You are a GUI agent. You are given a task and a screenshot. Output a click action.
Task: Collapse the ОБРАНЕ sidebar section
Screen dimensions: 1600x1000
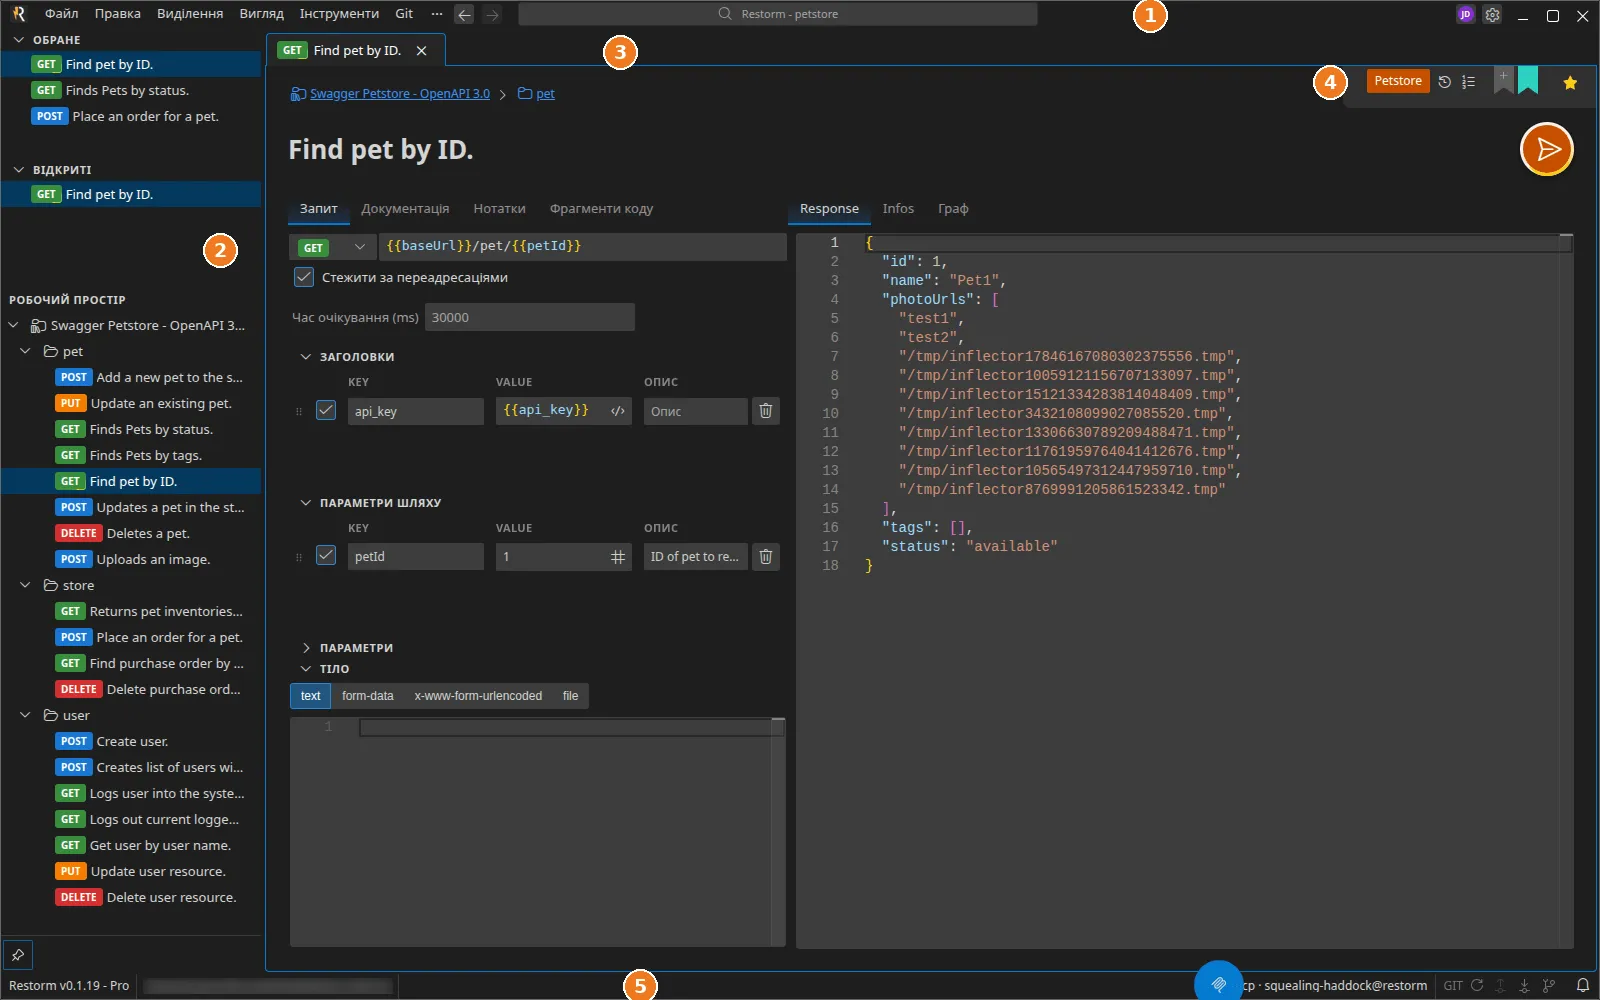coord(18,40)
